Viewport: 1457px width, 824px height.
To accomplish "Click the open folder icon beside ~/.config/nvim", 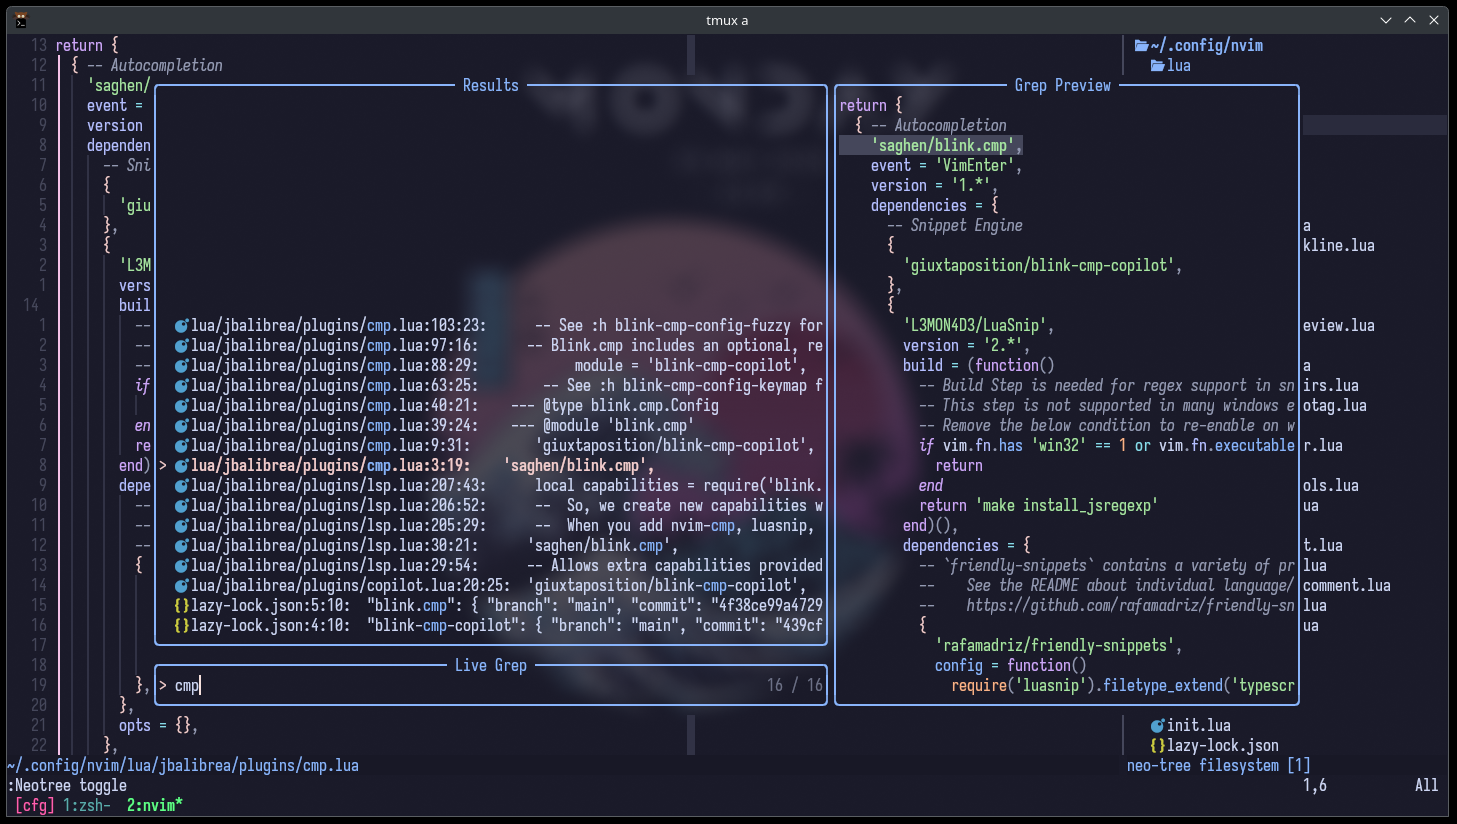I will tap(1142, 45).
